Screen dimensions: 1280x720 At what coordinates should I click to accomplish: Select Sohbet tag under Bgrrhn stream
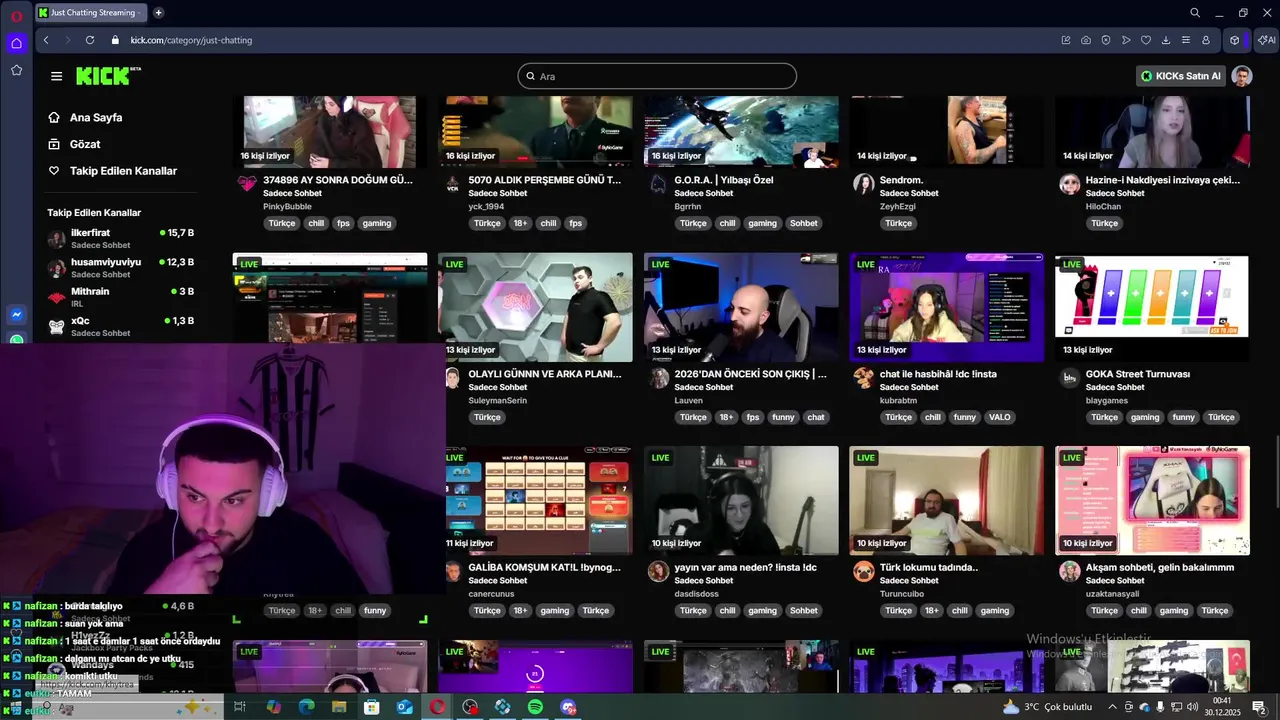(x=803, y=223)
